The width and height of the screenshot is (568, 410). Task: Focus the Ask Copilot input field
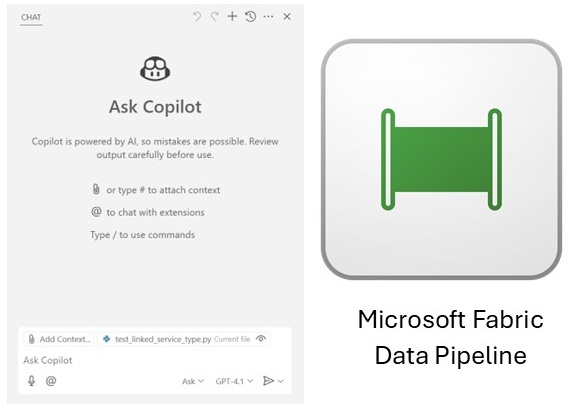[x=155, y=360]
